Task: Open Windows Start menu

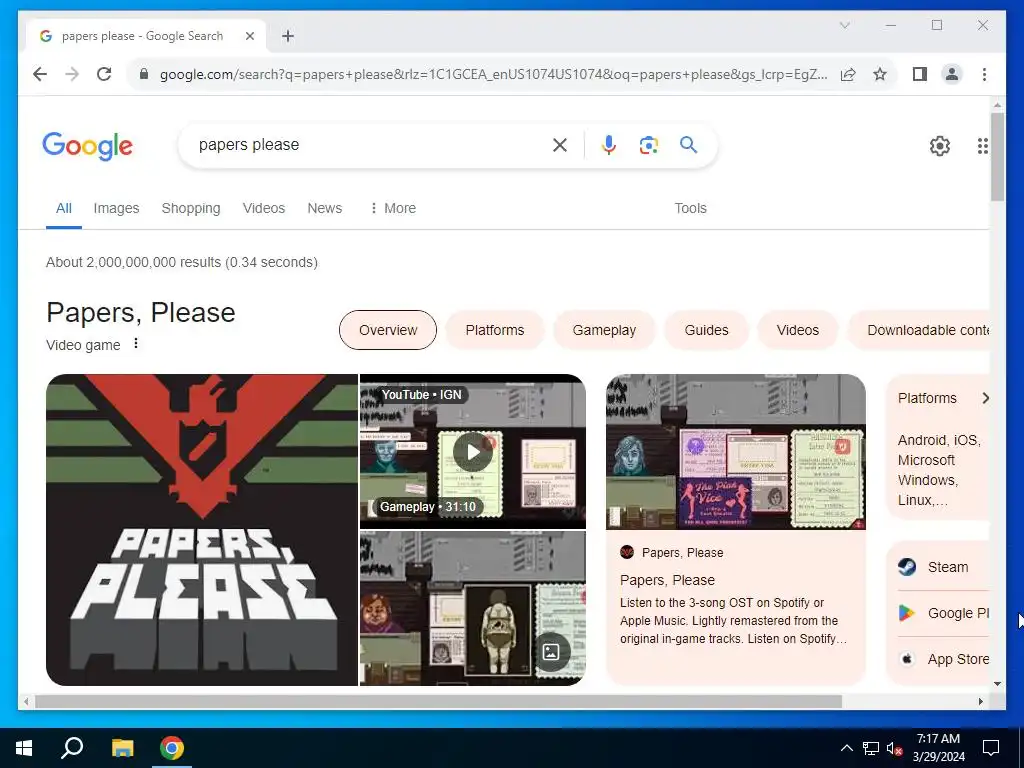Action: pyautogui.click(x=24, y=748)
